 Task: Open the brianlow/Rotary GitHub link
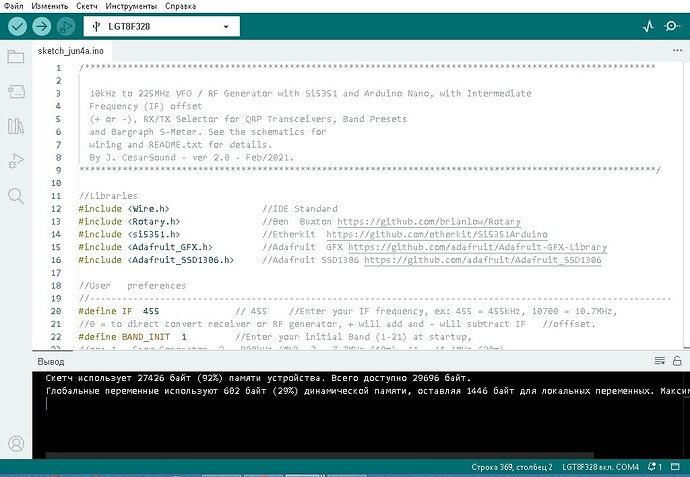point(429,222)
